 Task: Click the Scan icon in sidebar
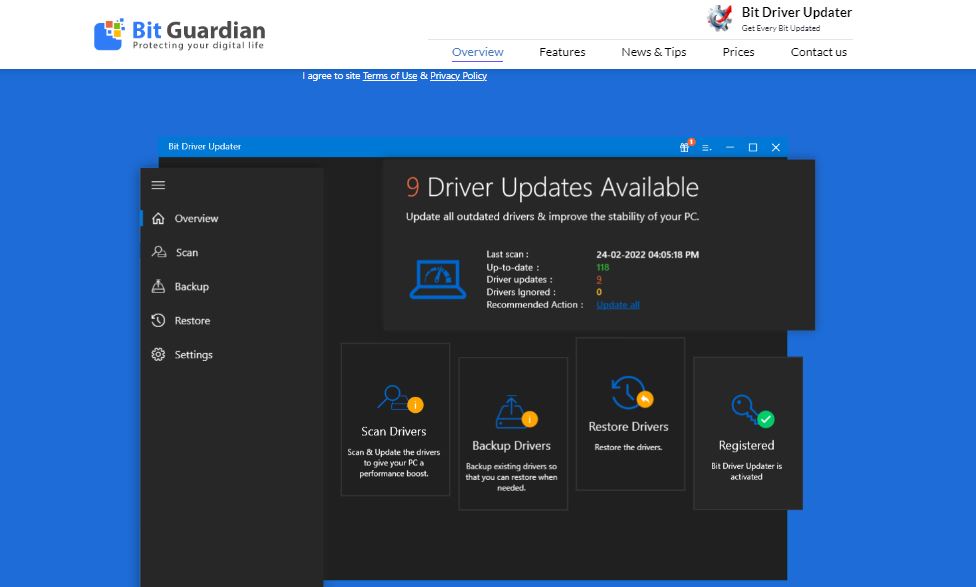tap(159, 252)
